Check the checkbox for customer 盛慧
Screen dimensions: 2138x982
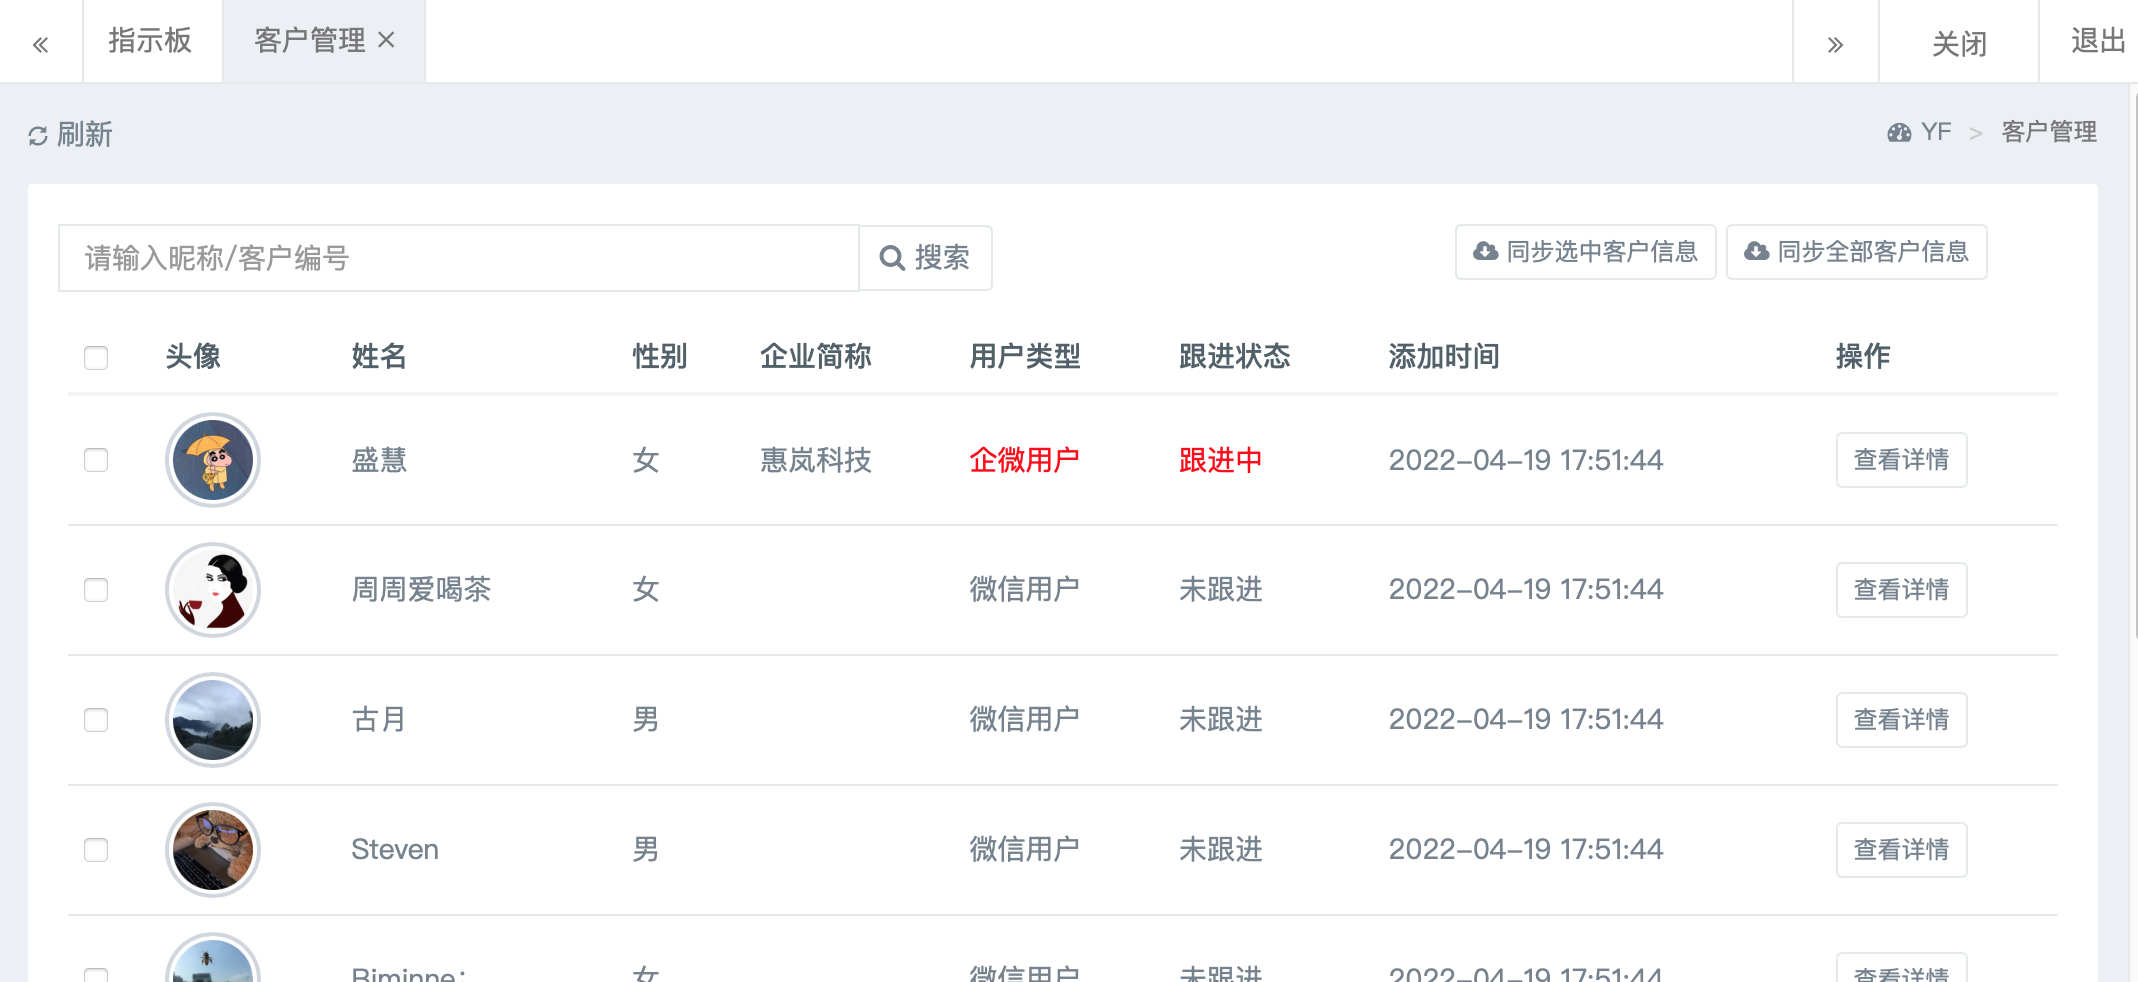pyautogui.click(x=96, y=460)
